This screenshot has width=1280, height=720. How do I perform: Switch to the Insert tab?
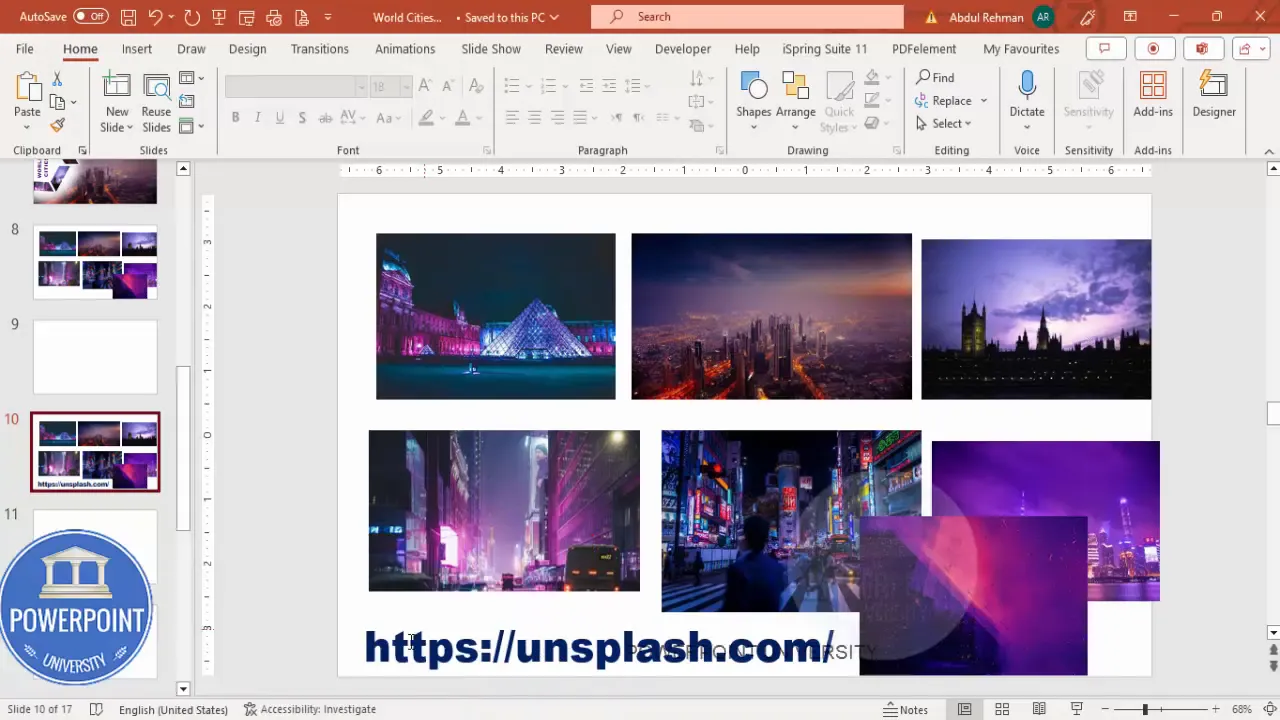pos(137,48)
